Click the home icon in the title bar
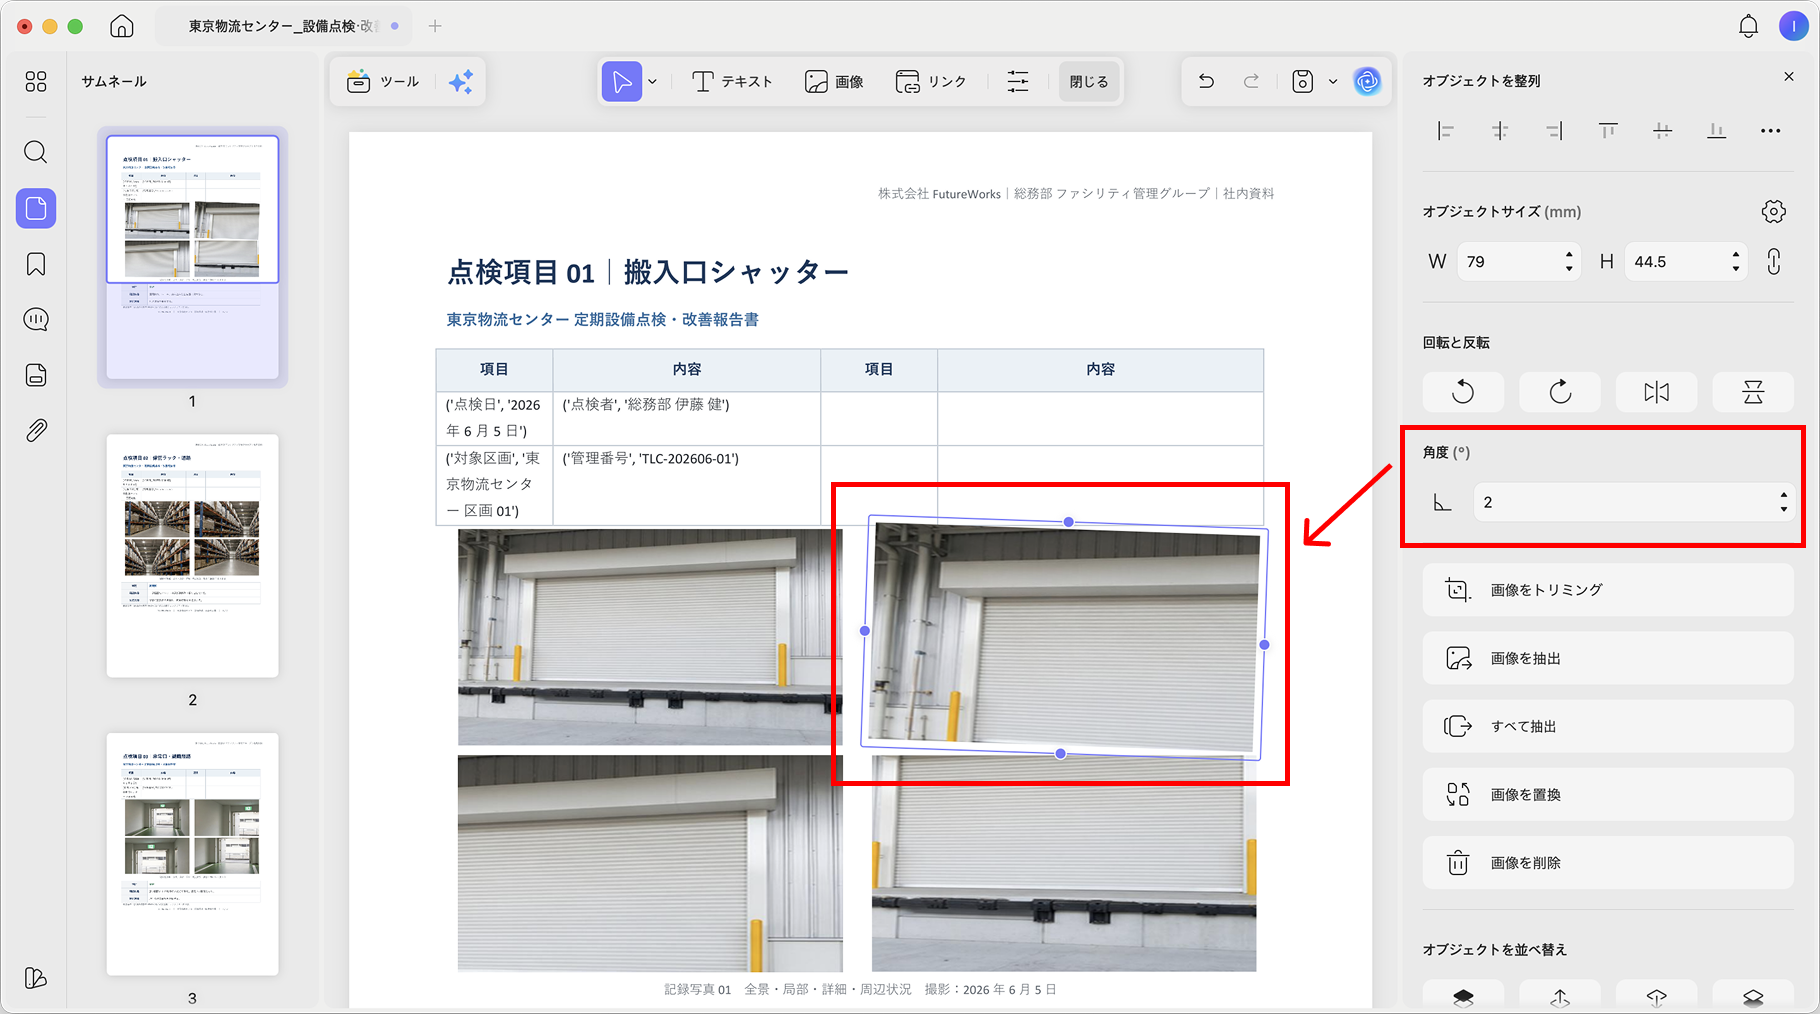The width and height of the screenshot is (1820, 1014). coord(122,26)
